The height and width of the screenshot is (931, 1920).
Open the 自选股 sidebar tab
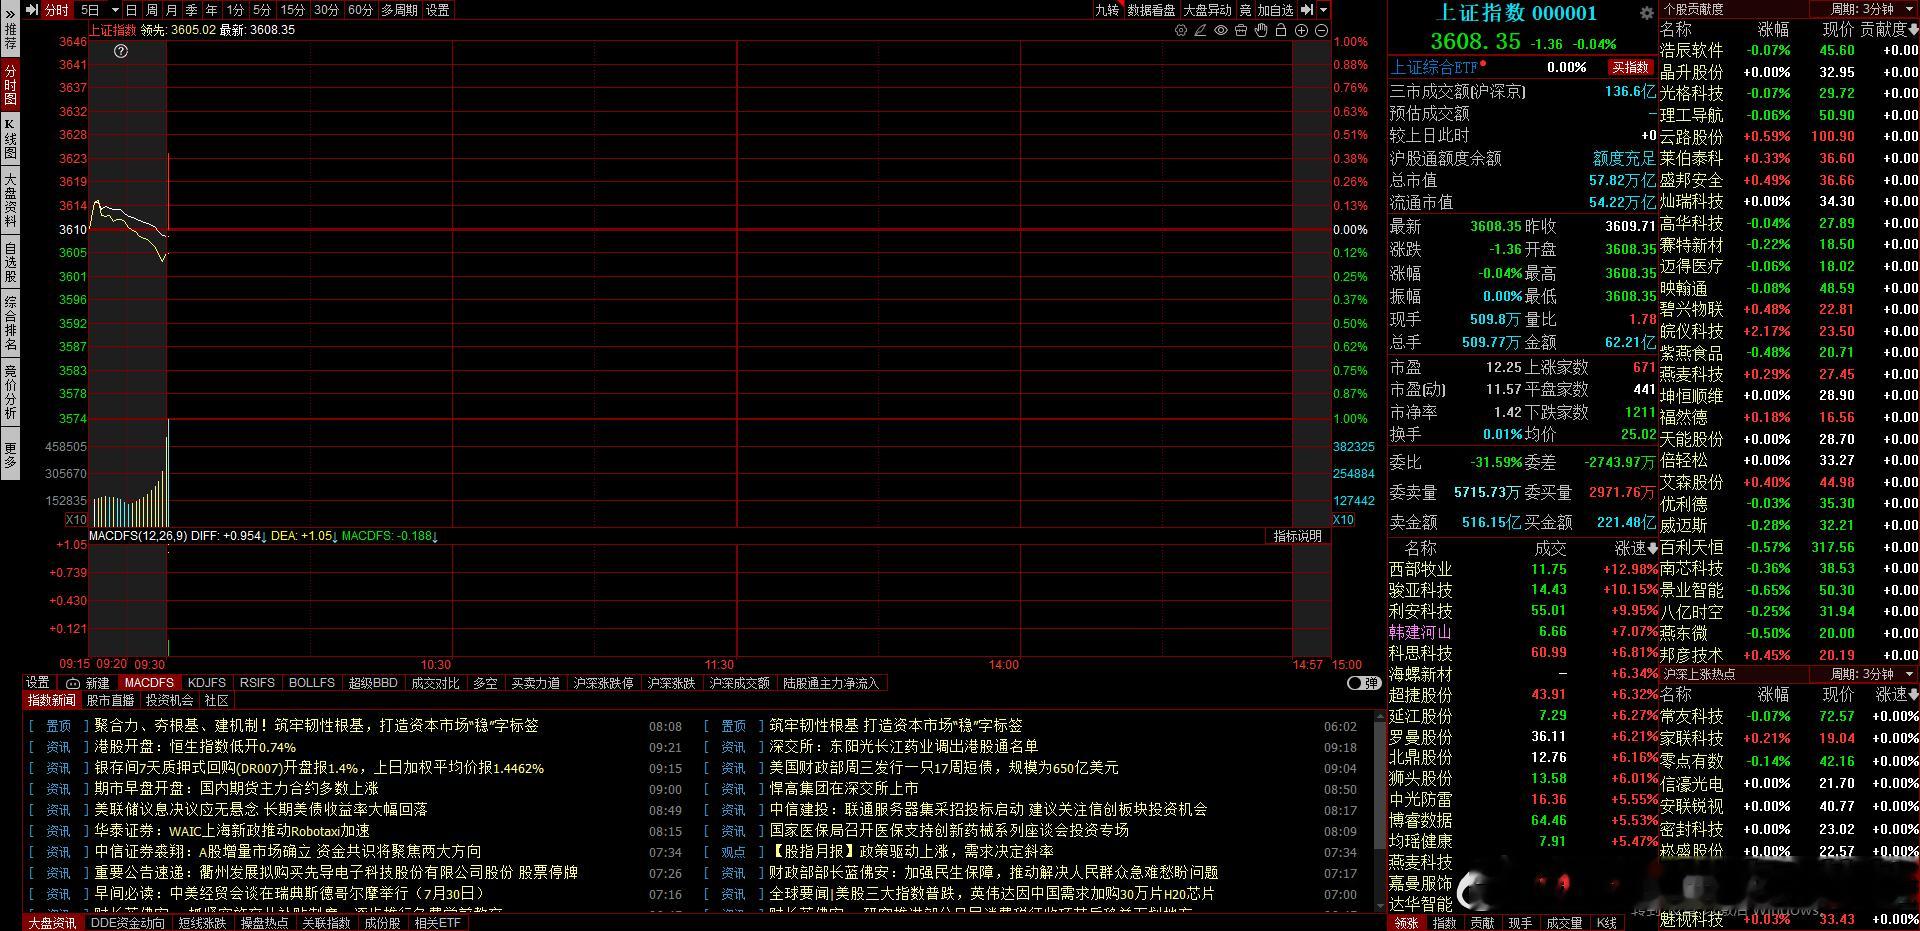[10, 262]
